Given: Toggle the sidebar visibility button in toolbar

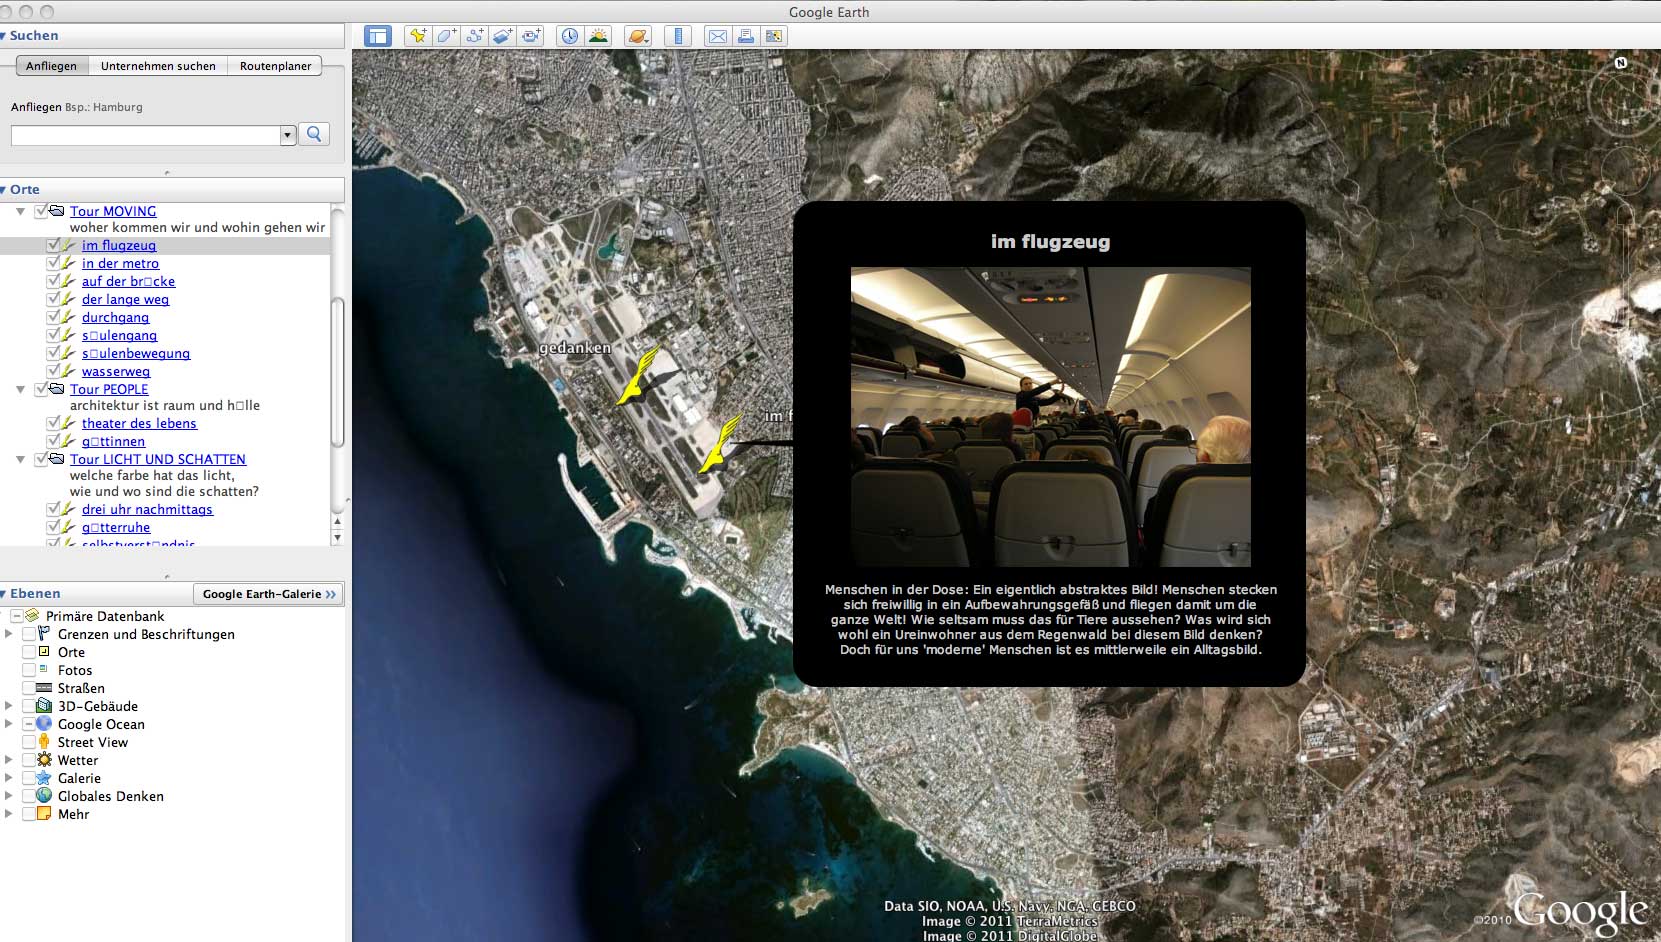Looking at the screenshot, I should (378, 36).
